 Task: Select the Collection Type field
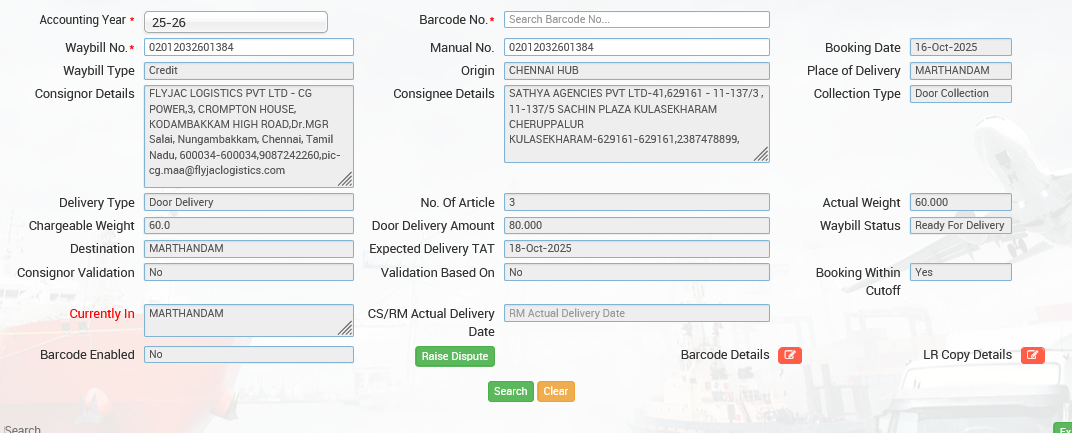click(x=960, y=94)
